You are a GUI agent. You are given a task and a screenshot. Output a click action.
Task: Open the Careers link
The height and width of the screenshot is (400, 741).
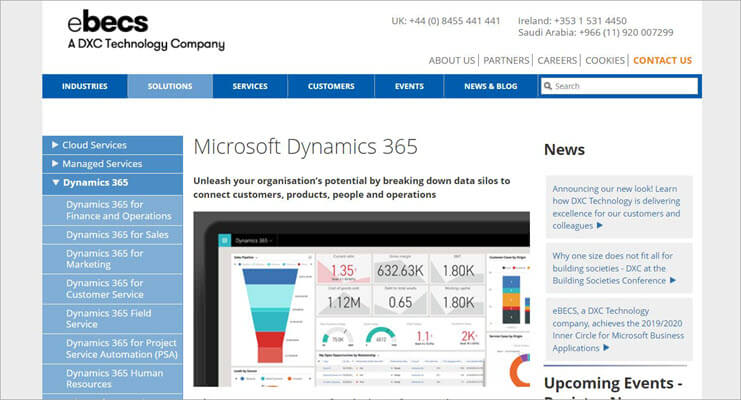[x=557, y=61]
